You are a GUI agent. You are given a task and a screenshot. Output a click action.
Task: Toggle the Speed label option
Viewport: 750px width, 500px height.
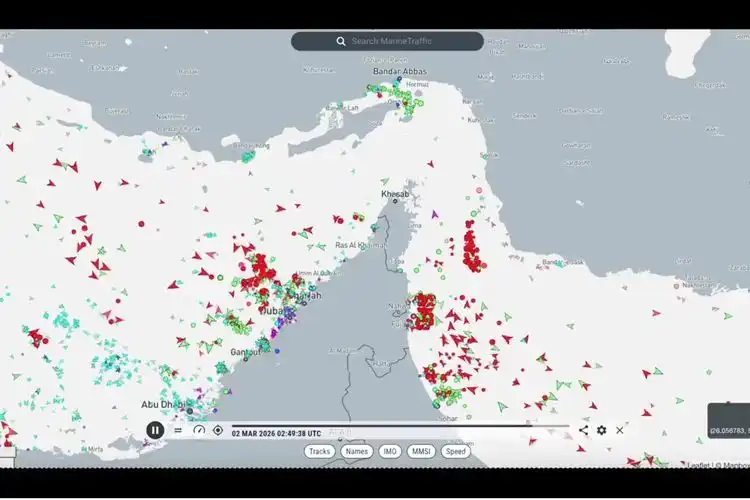point(456,451)
